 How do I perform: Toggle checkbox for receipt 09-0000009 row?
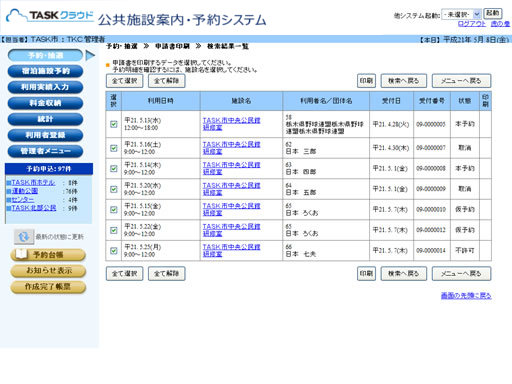114,189
